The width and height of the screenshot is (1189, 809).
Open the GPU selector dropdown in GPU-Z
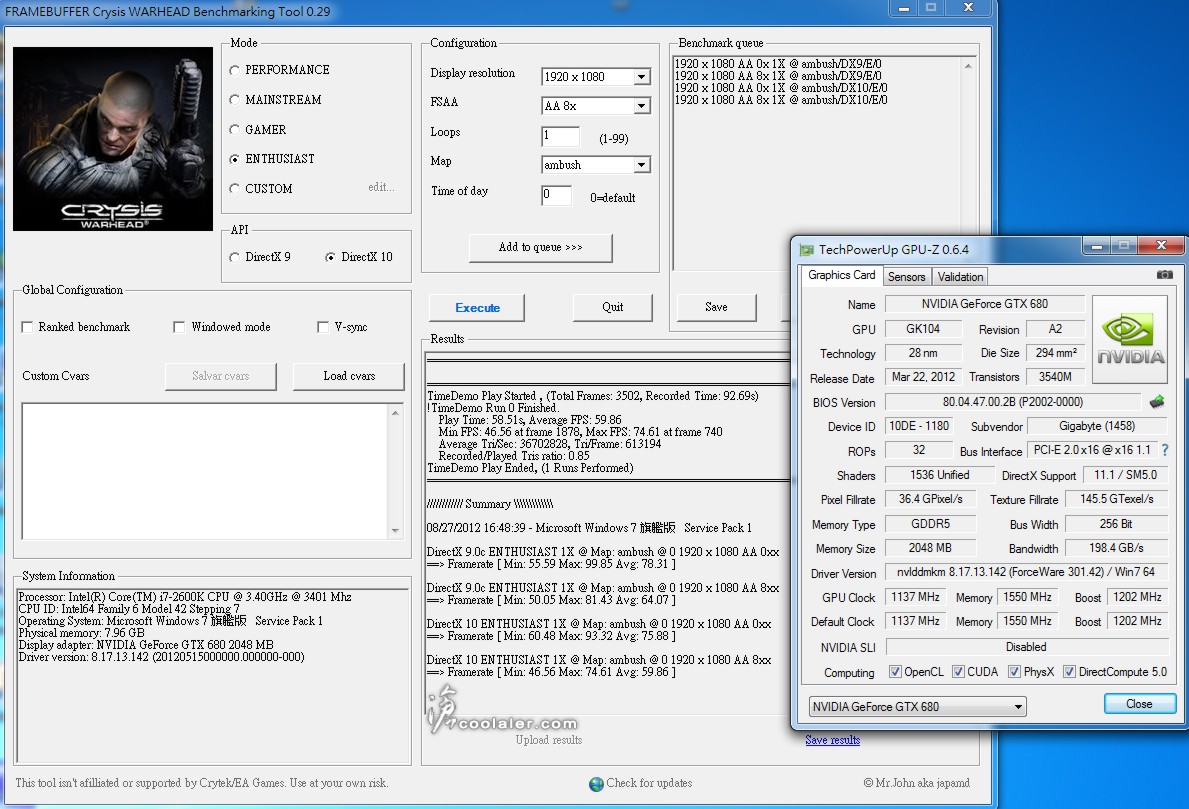918,707
